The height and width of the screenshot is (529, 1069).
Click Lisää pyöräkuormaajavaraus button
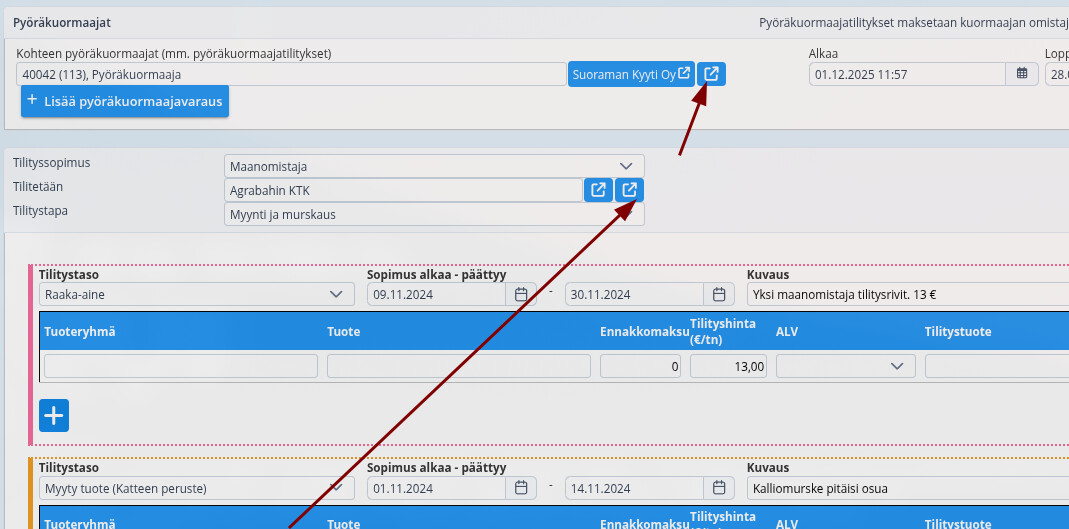click(125, 101)
